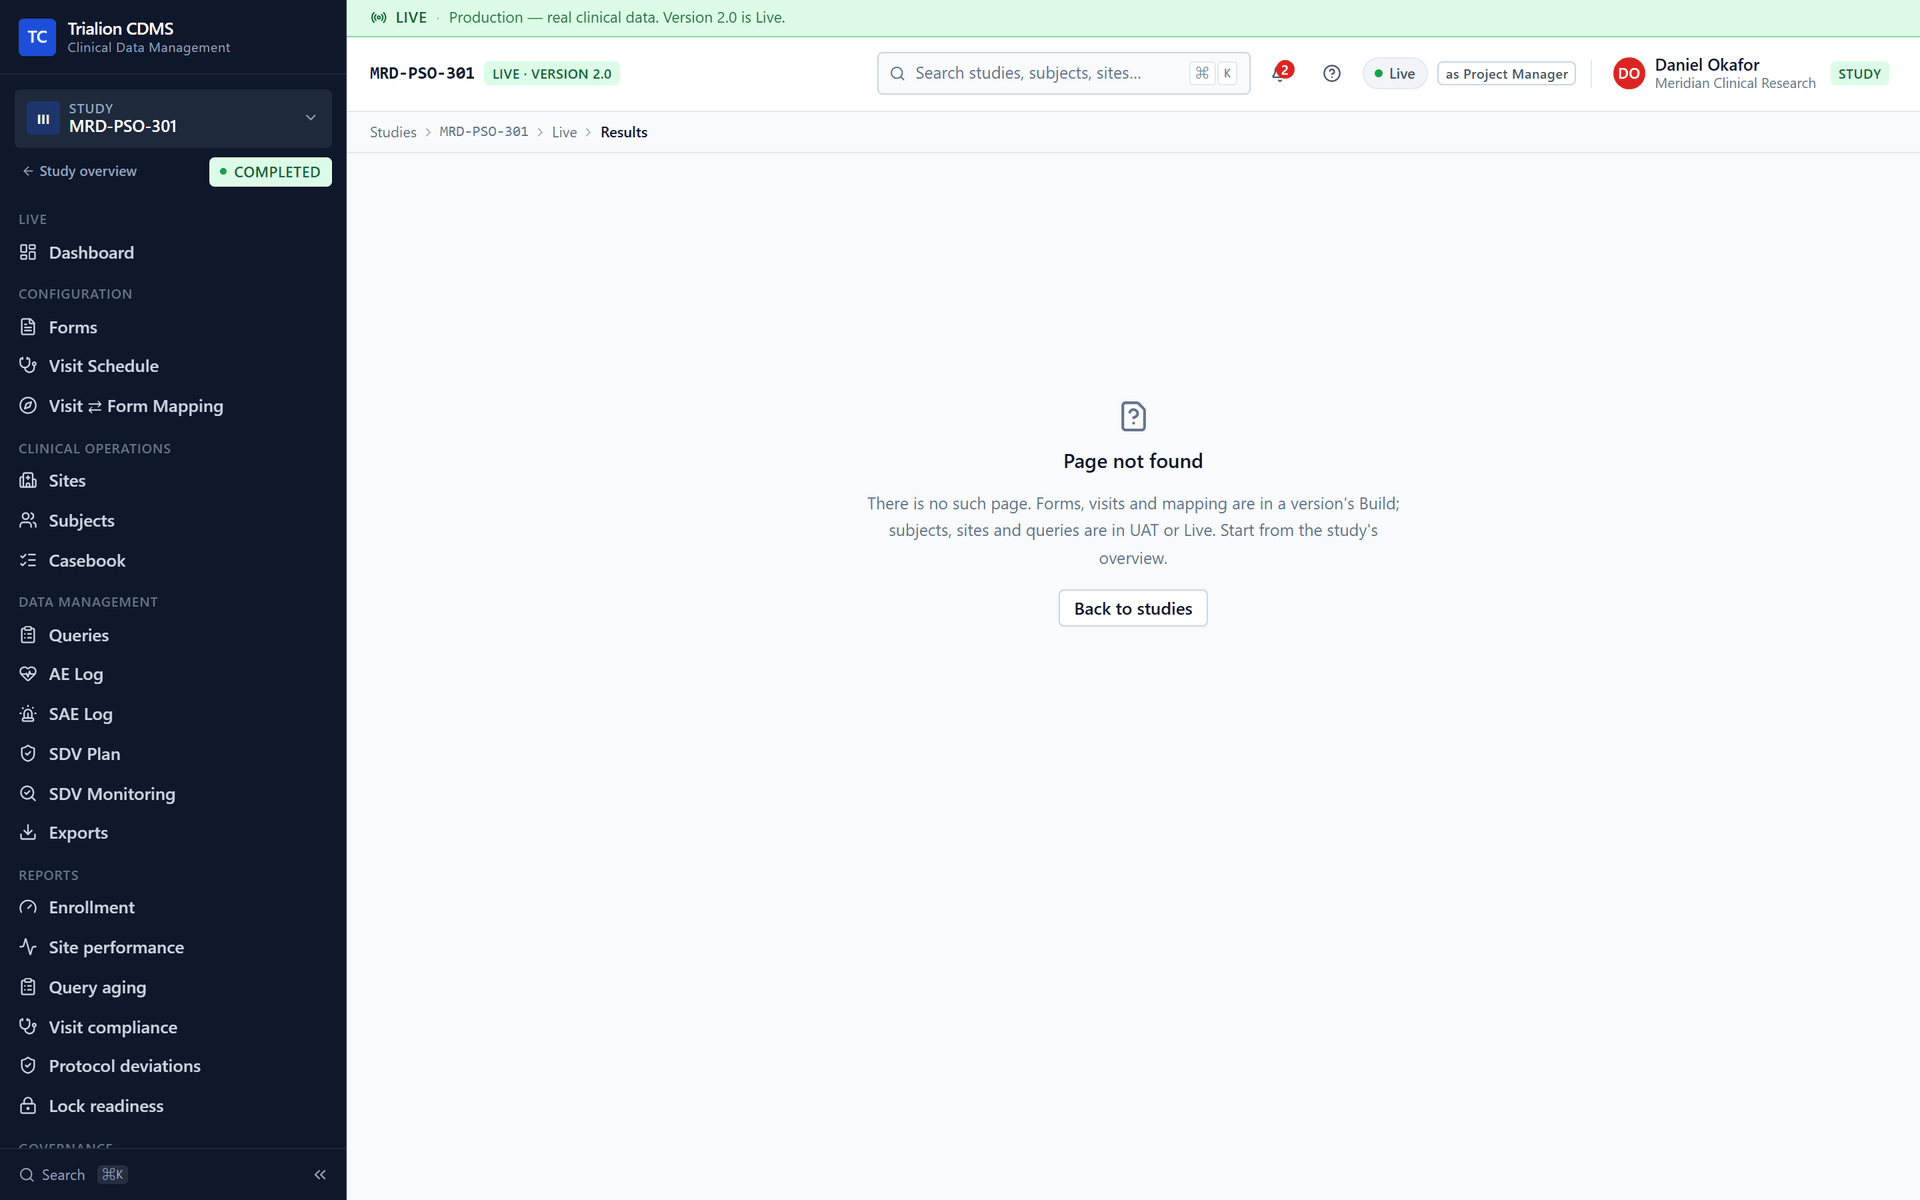
Task: Open Daniel Okafor's DO avatar
Action: pyautogui.click(x=1628, y=73)
